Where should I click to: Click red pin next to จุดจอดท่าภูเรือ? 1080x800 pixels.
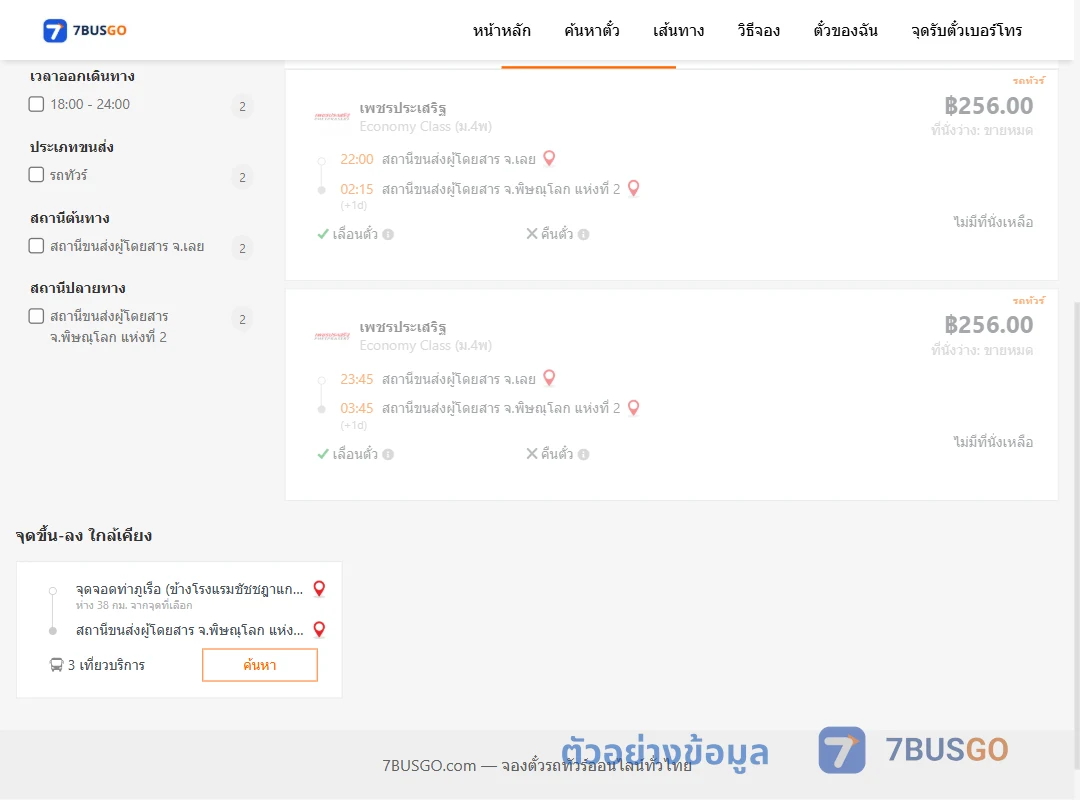[319, 588]
